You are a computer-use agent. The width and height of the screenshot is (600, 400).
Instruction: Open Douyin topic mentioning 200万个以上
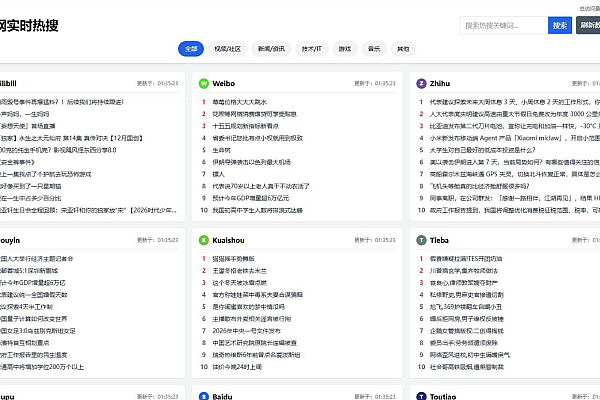click(42, 367)
